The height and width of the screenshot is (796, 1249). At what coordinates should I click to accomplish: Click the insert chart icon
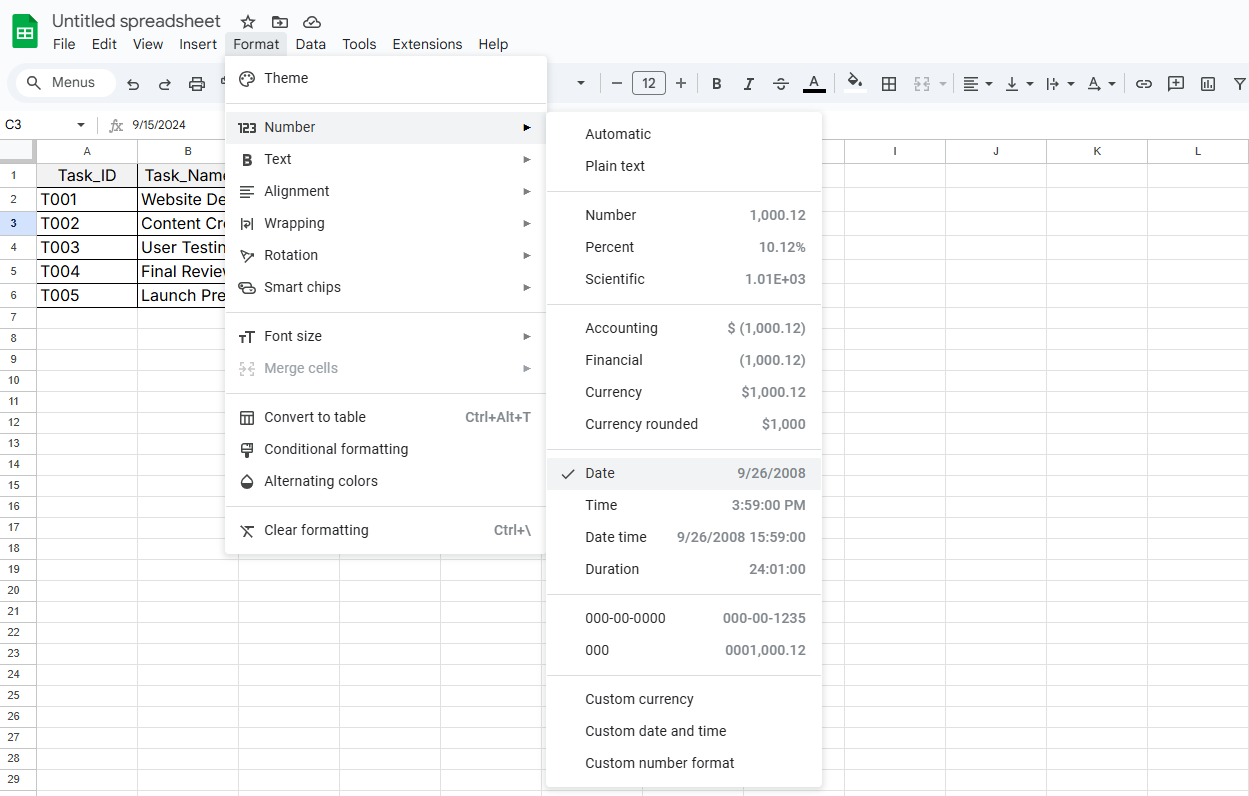(x=1208, y=84)
